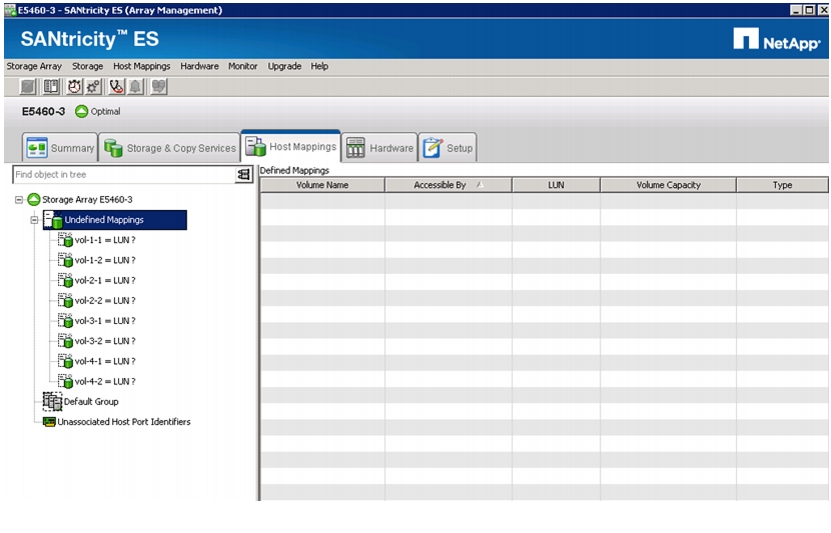Select vol-4-2 = LUN ? row
Viewport: 831px width, 533px height.
tap(97, 381)
